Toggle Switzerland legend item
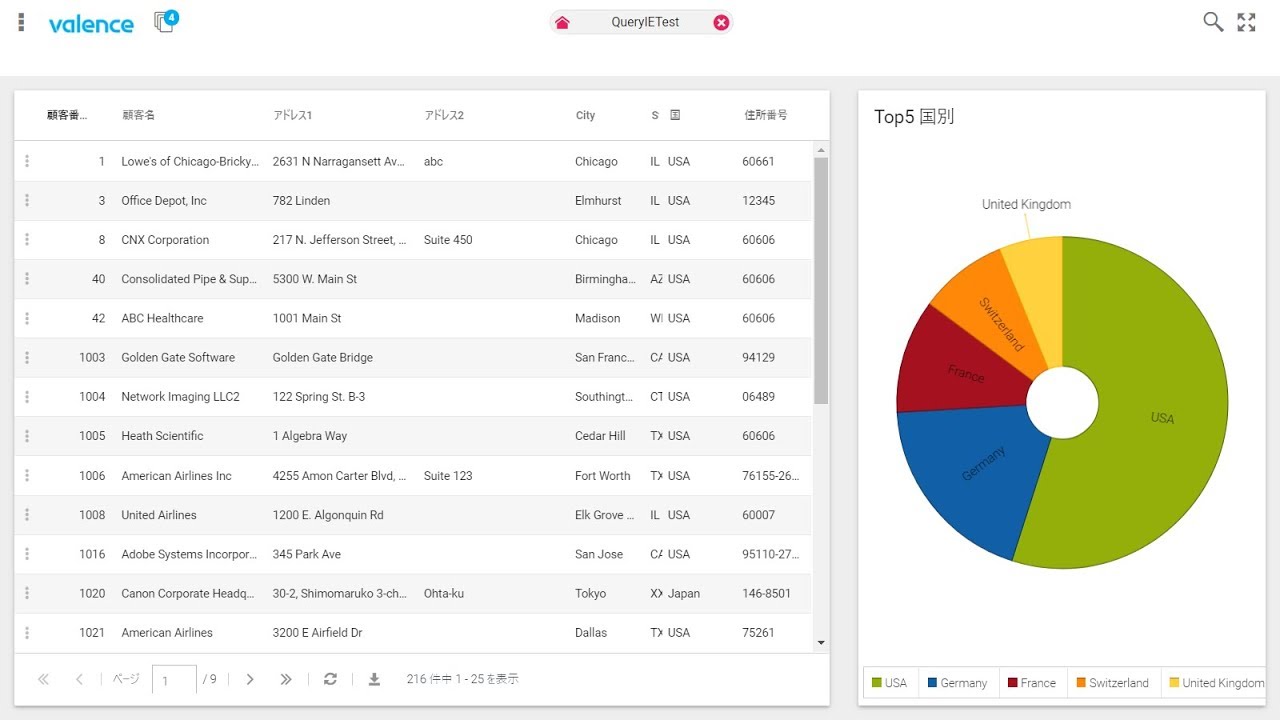This screenshot has height=720, width=1280. (1112, 683)
